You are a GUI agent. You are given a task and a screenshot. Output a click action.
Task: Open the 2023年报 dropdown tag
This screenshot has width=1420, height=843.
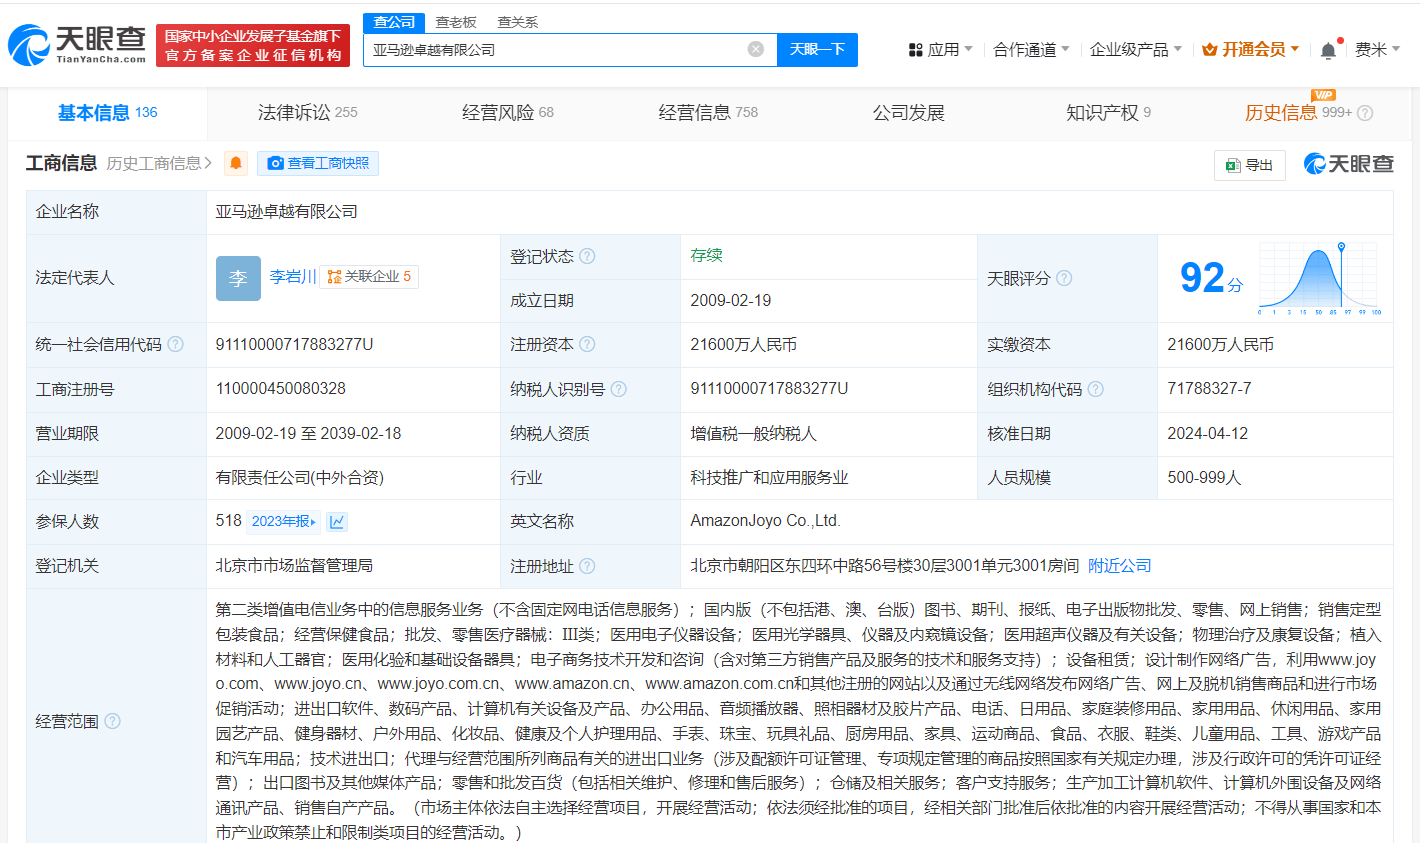click(284, 521)
